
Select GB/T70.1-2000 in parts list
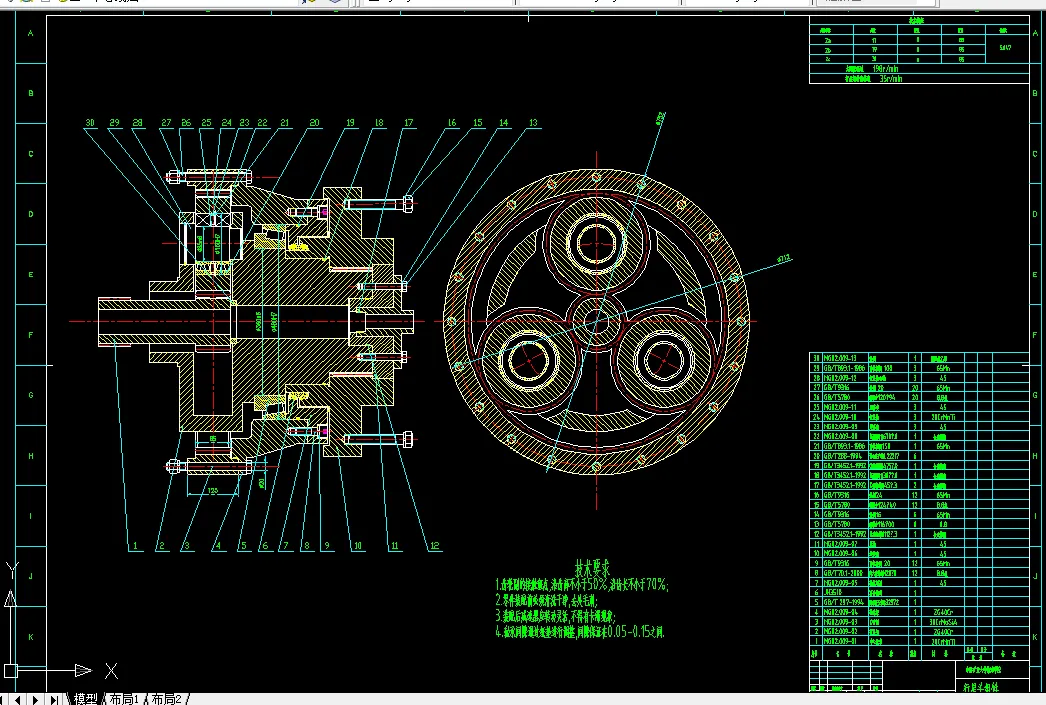coord(843,573)
